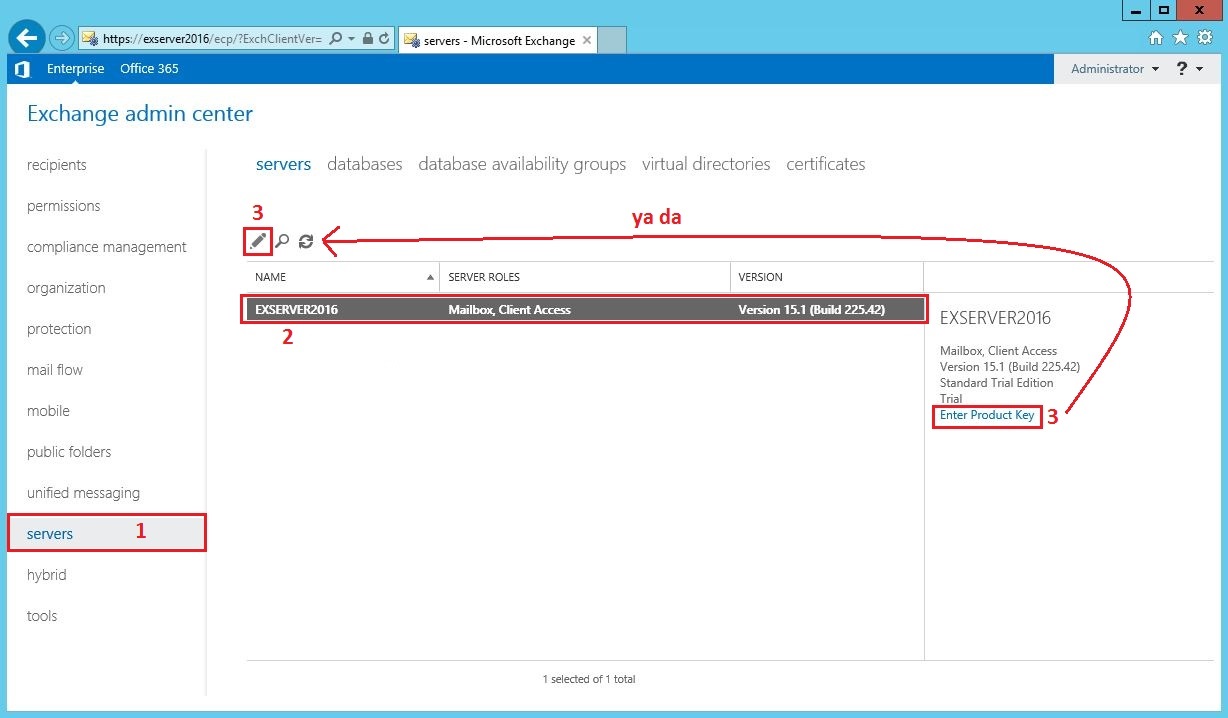Select the servers sub-tab heading

tap(283, 164)
